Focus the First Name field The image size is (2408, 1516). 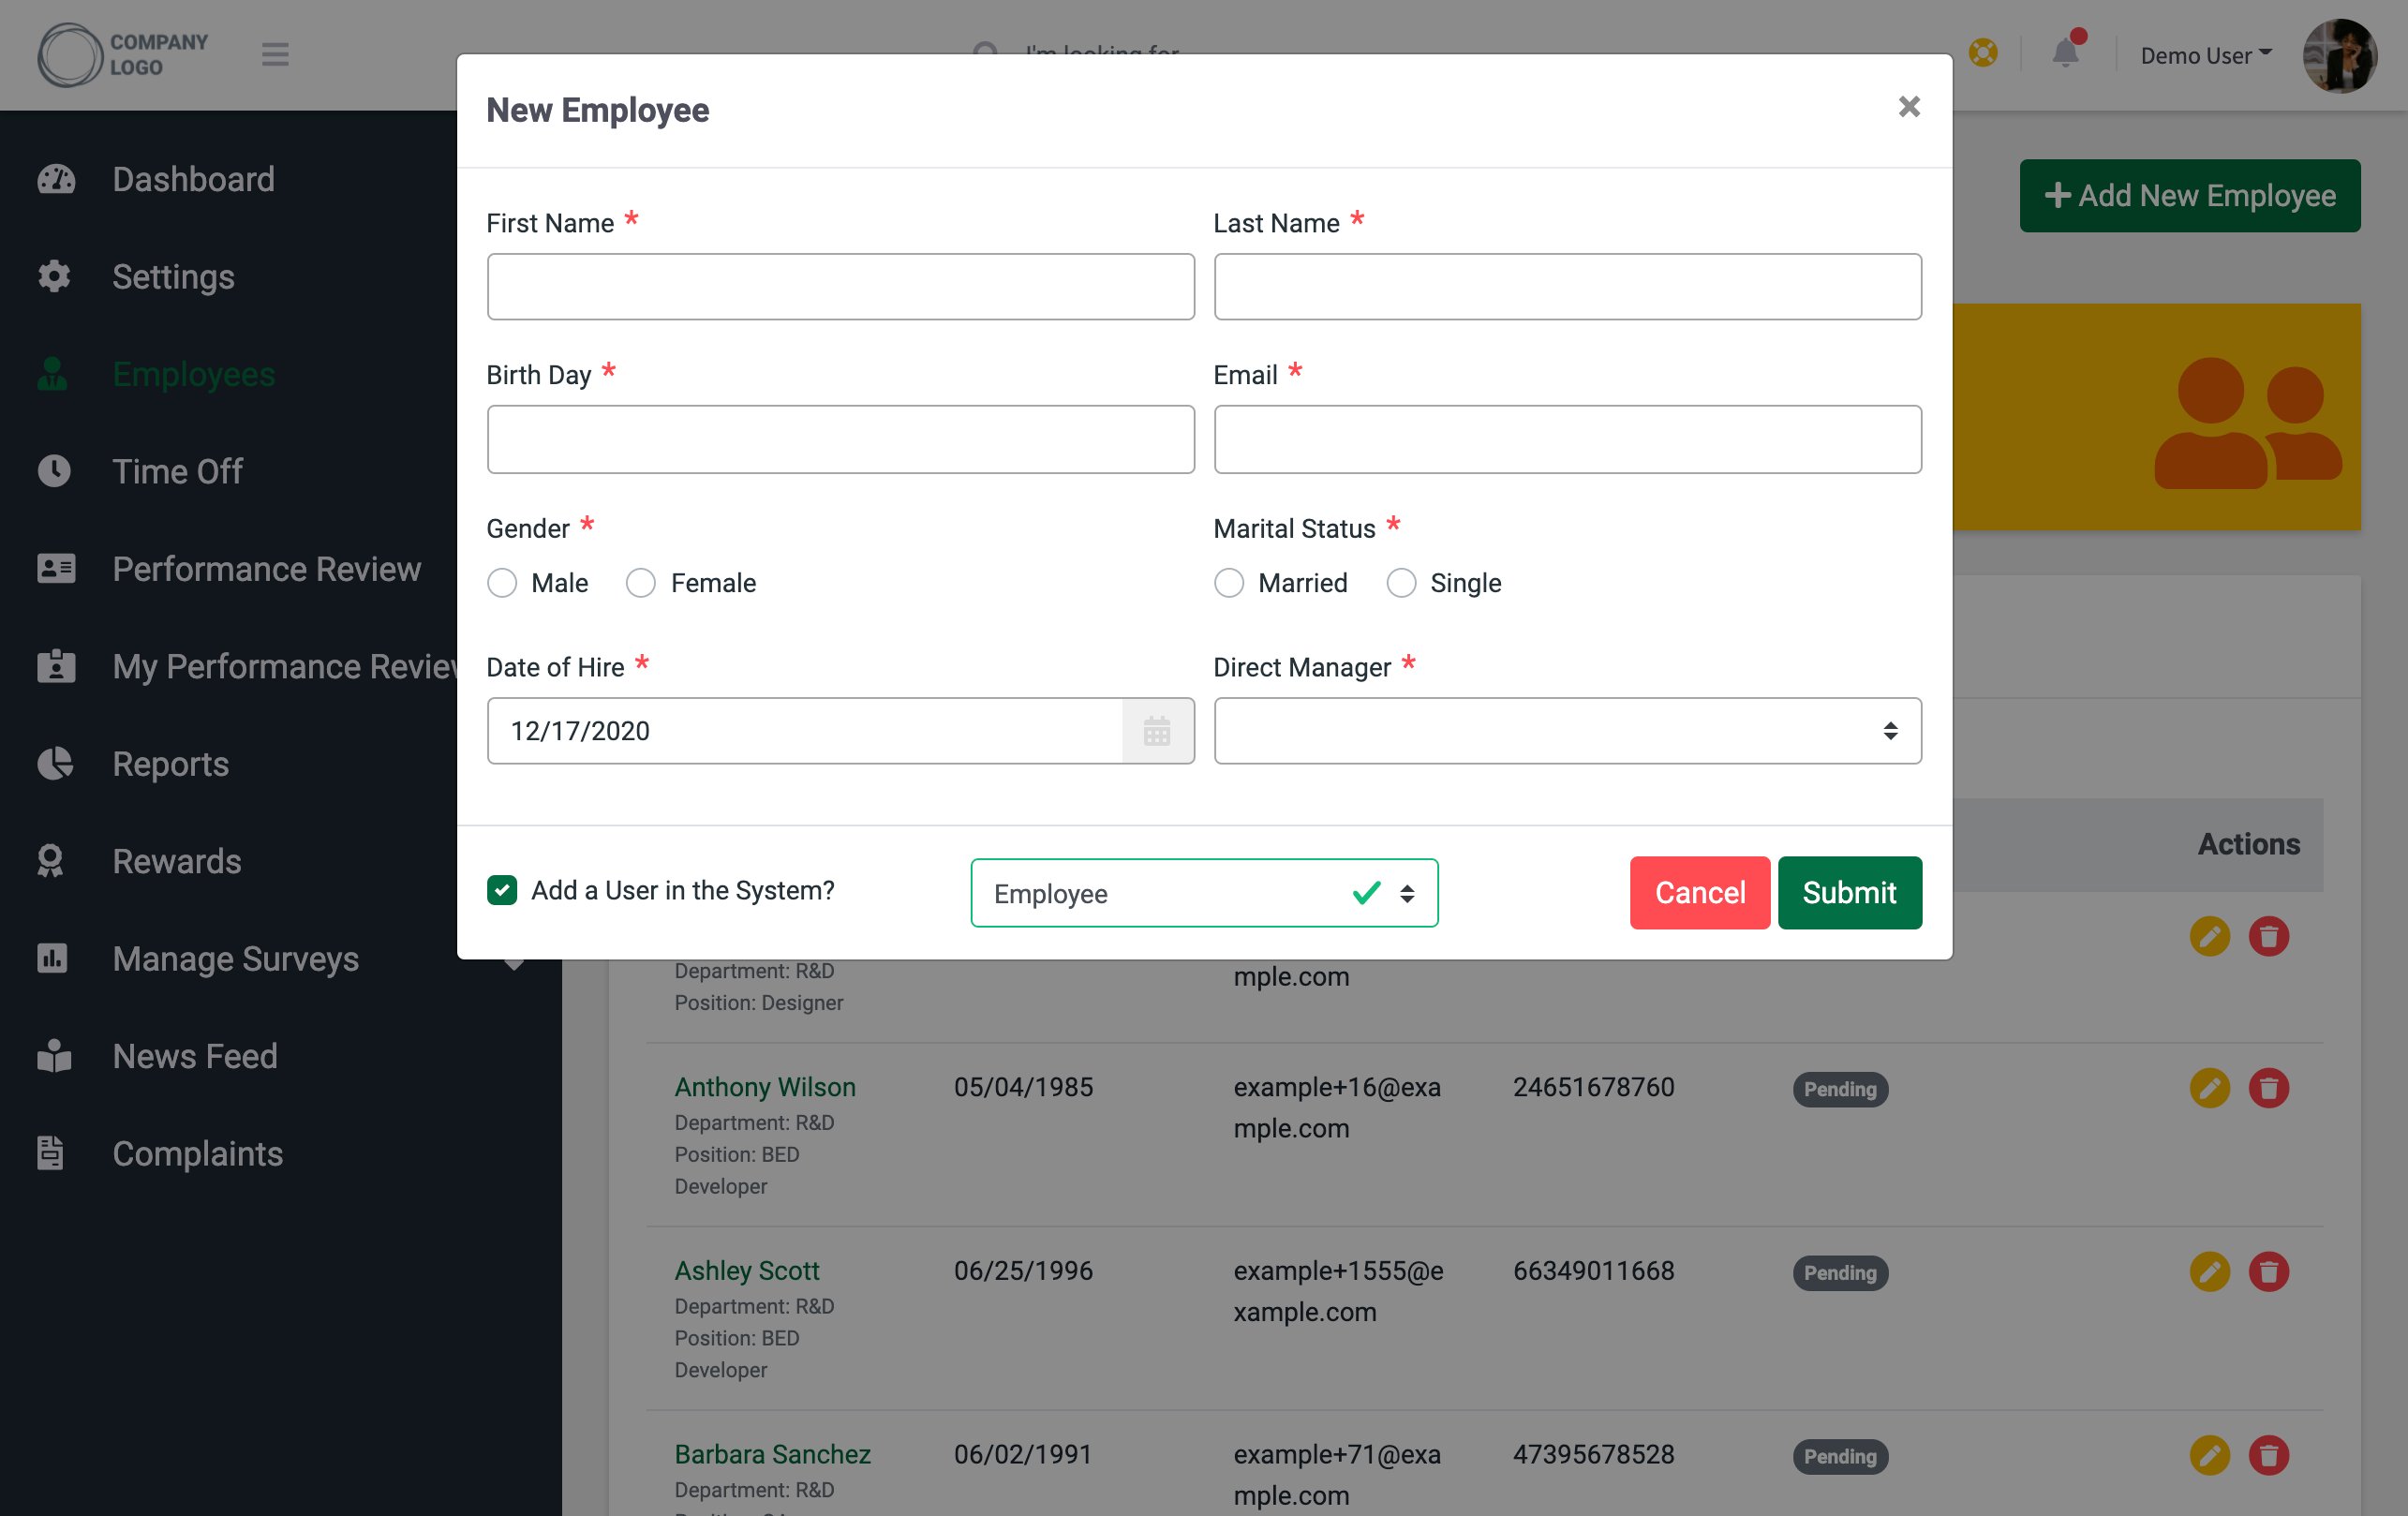840,287
